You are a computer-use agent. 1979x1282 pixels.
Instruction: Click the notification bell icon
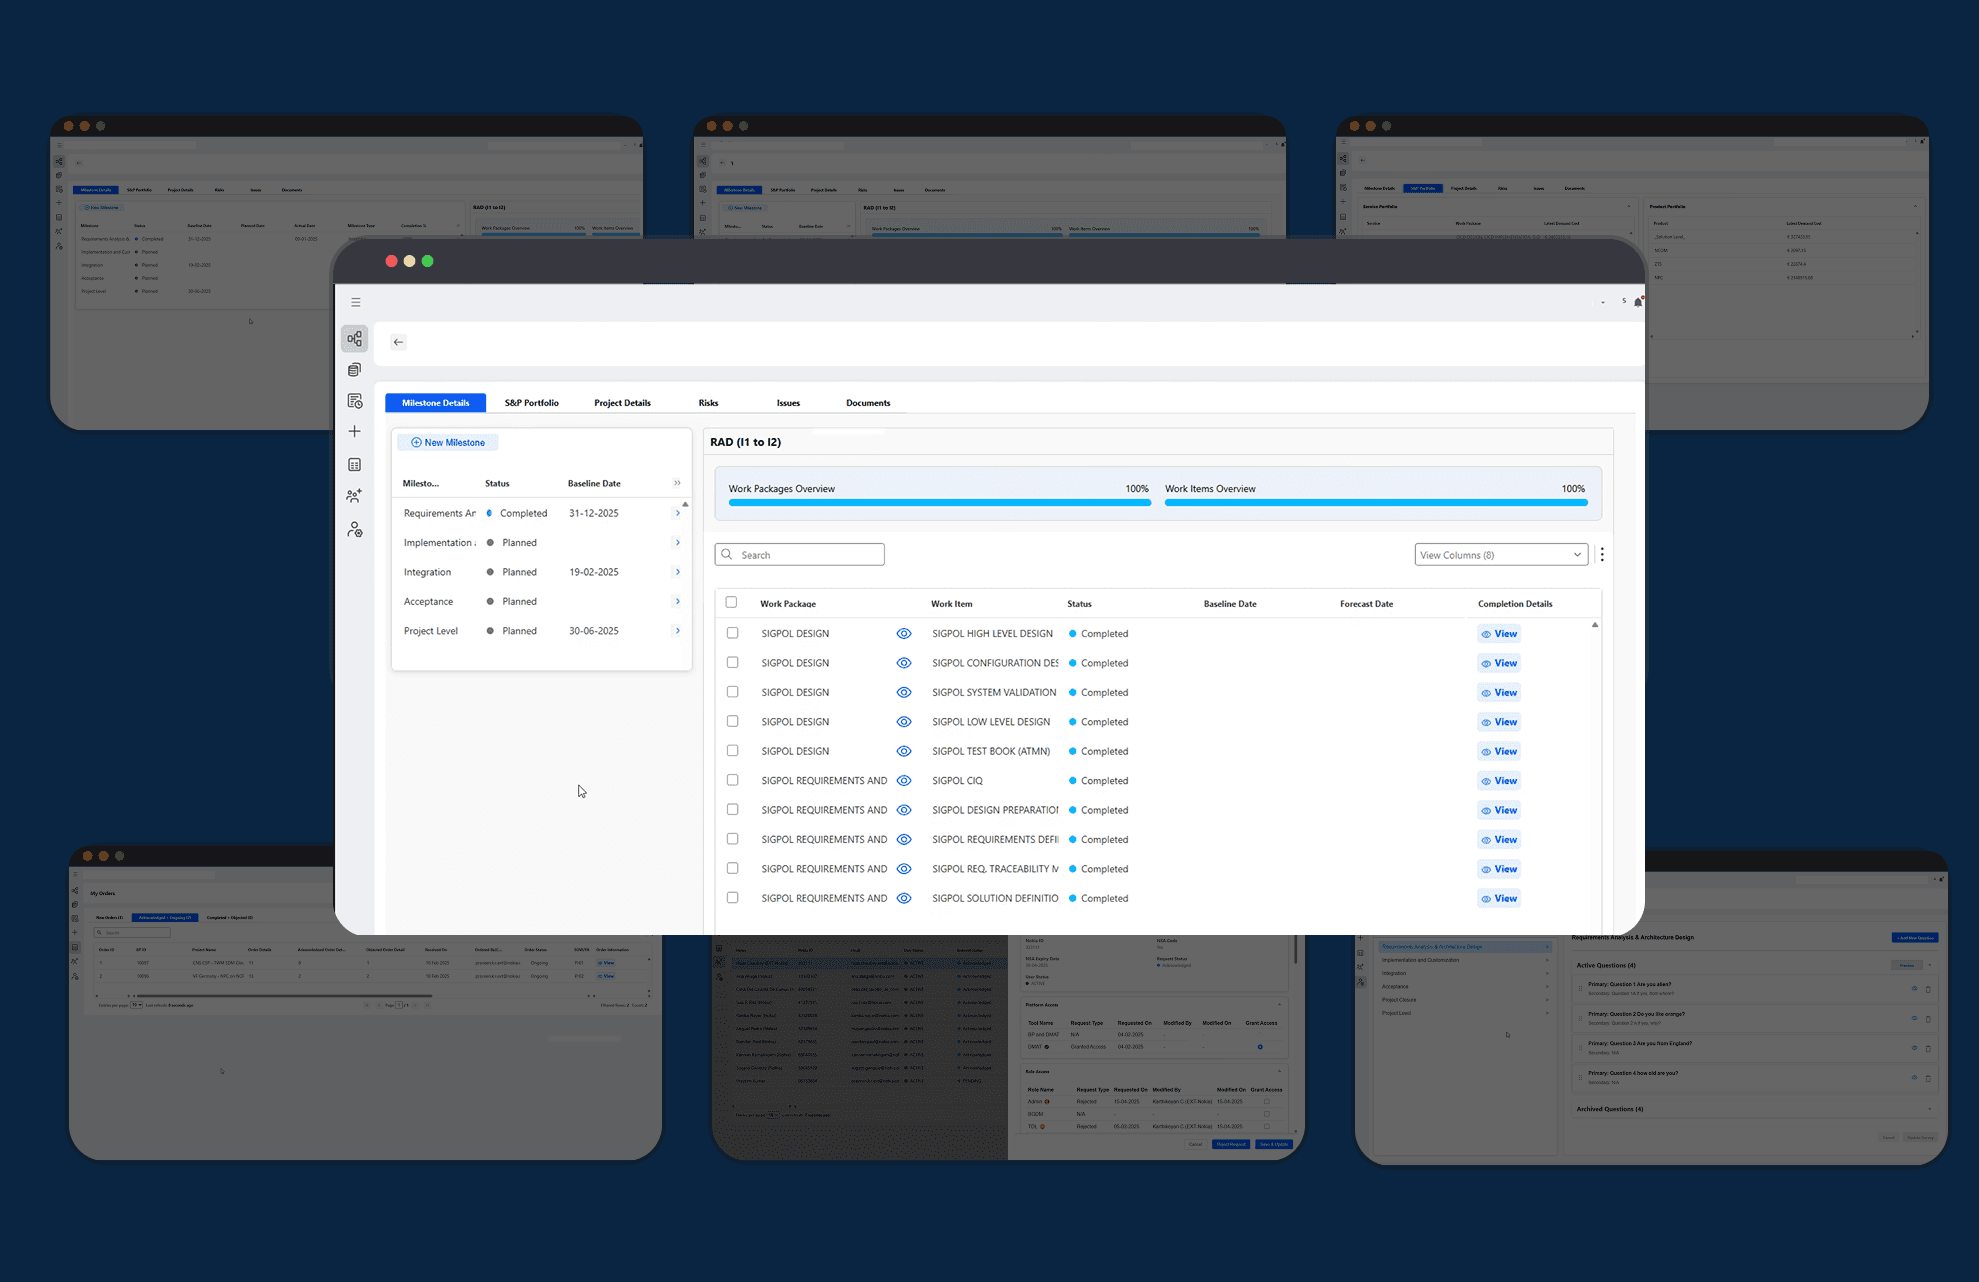click(x=1637, y=302)
